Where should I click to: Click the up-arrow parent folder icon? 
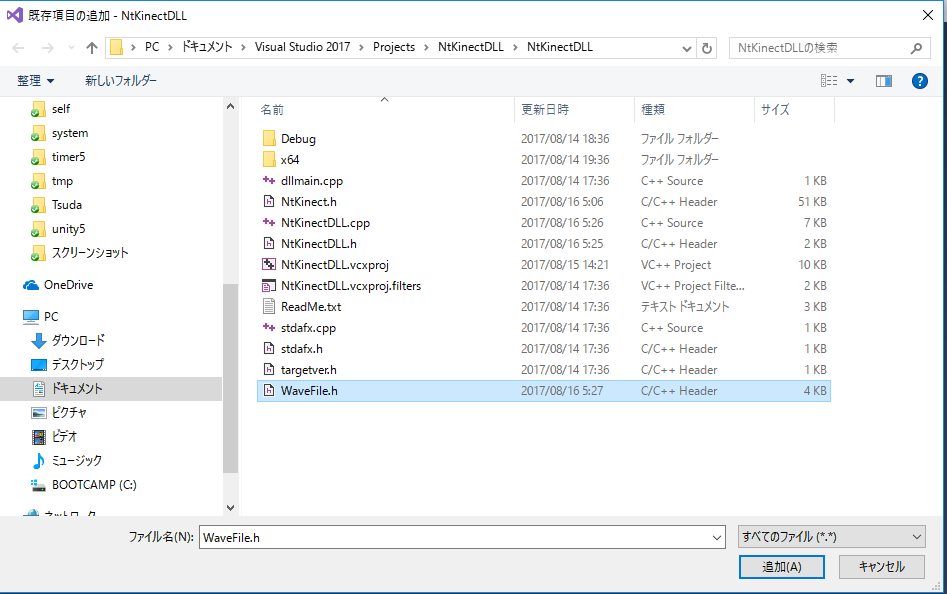pos(92,48)
